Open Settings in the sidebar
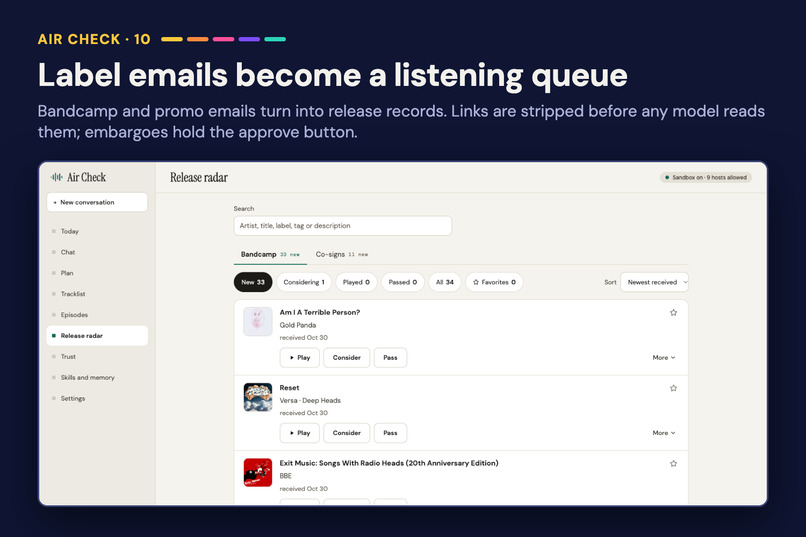 [x=97, y=398]
